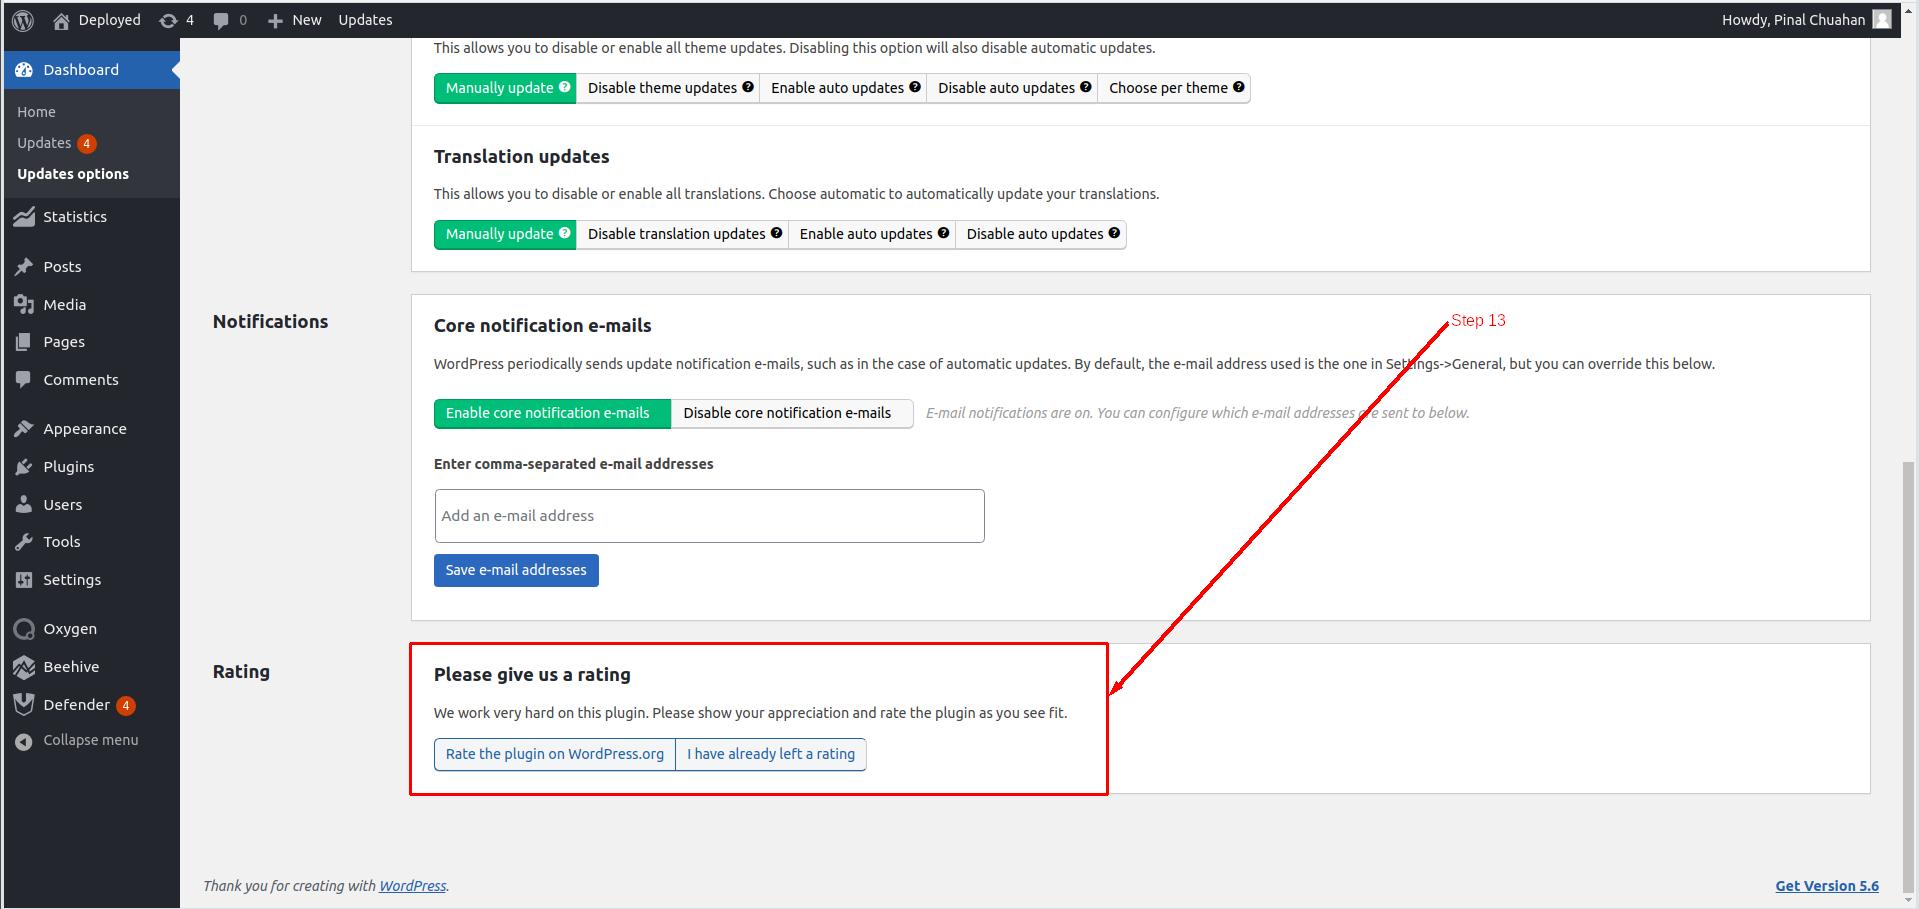1919x909 pixels.
Task: Open the comments bubble icon in admin bar
Action: pos(221,20)
